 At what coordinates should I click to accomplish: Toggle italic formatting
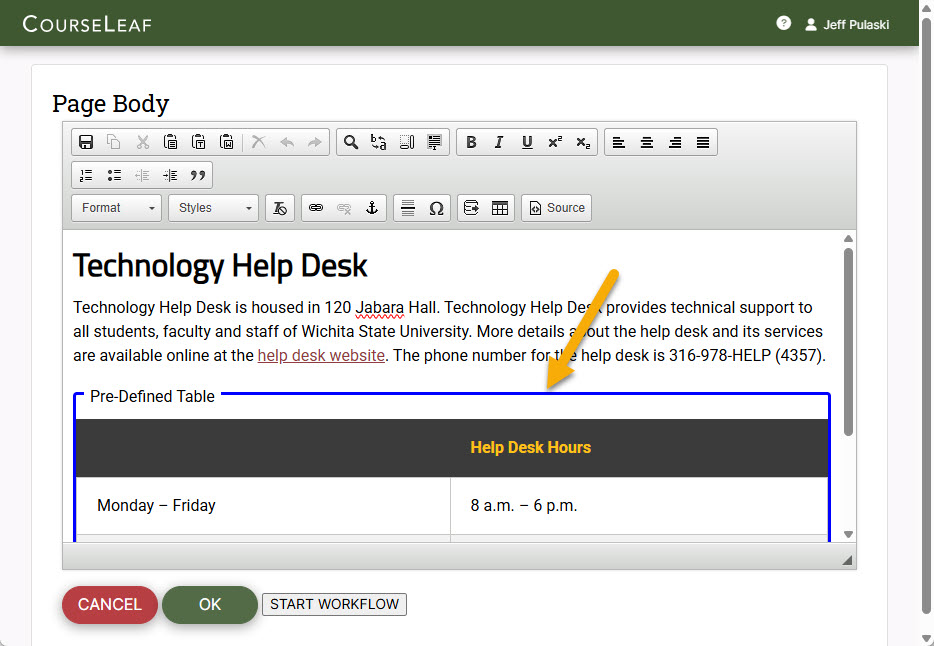point(499,142)
